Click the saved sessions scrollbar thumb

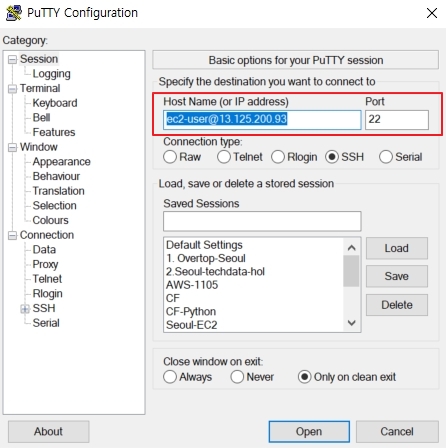pos(351,271)
